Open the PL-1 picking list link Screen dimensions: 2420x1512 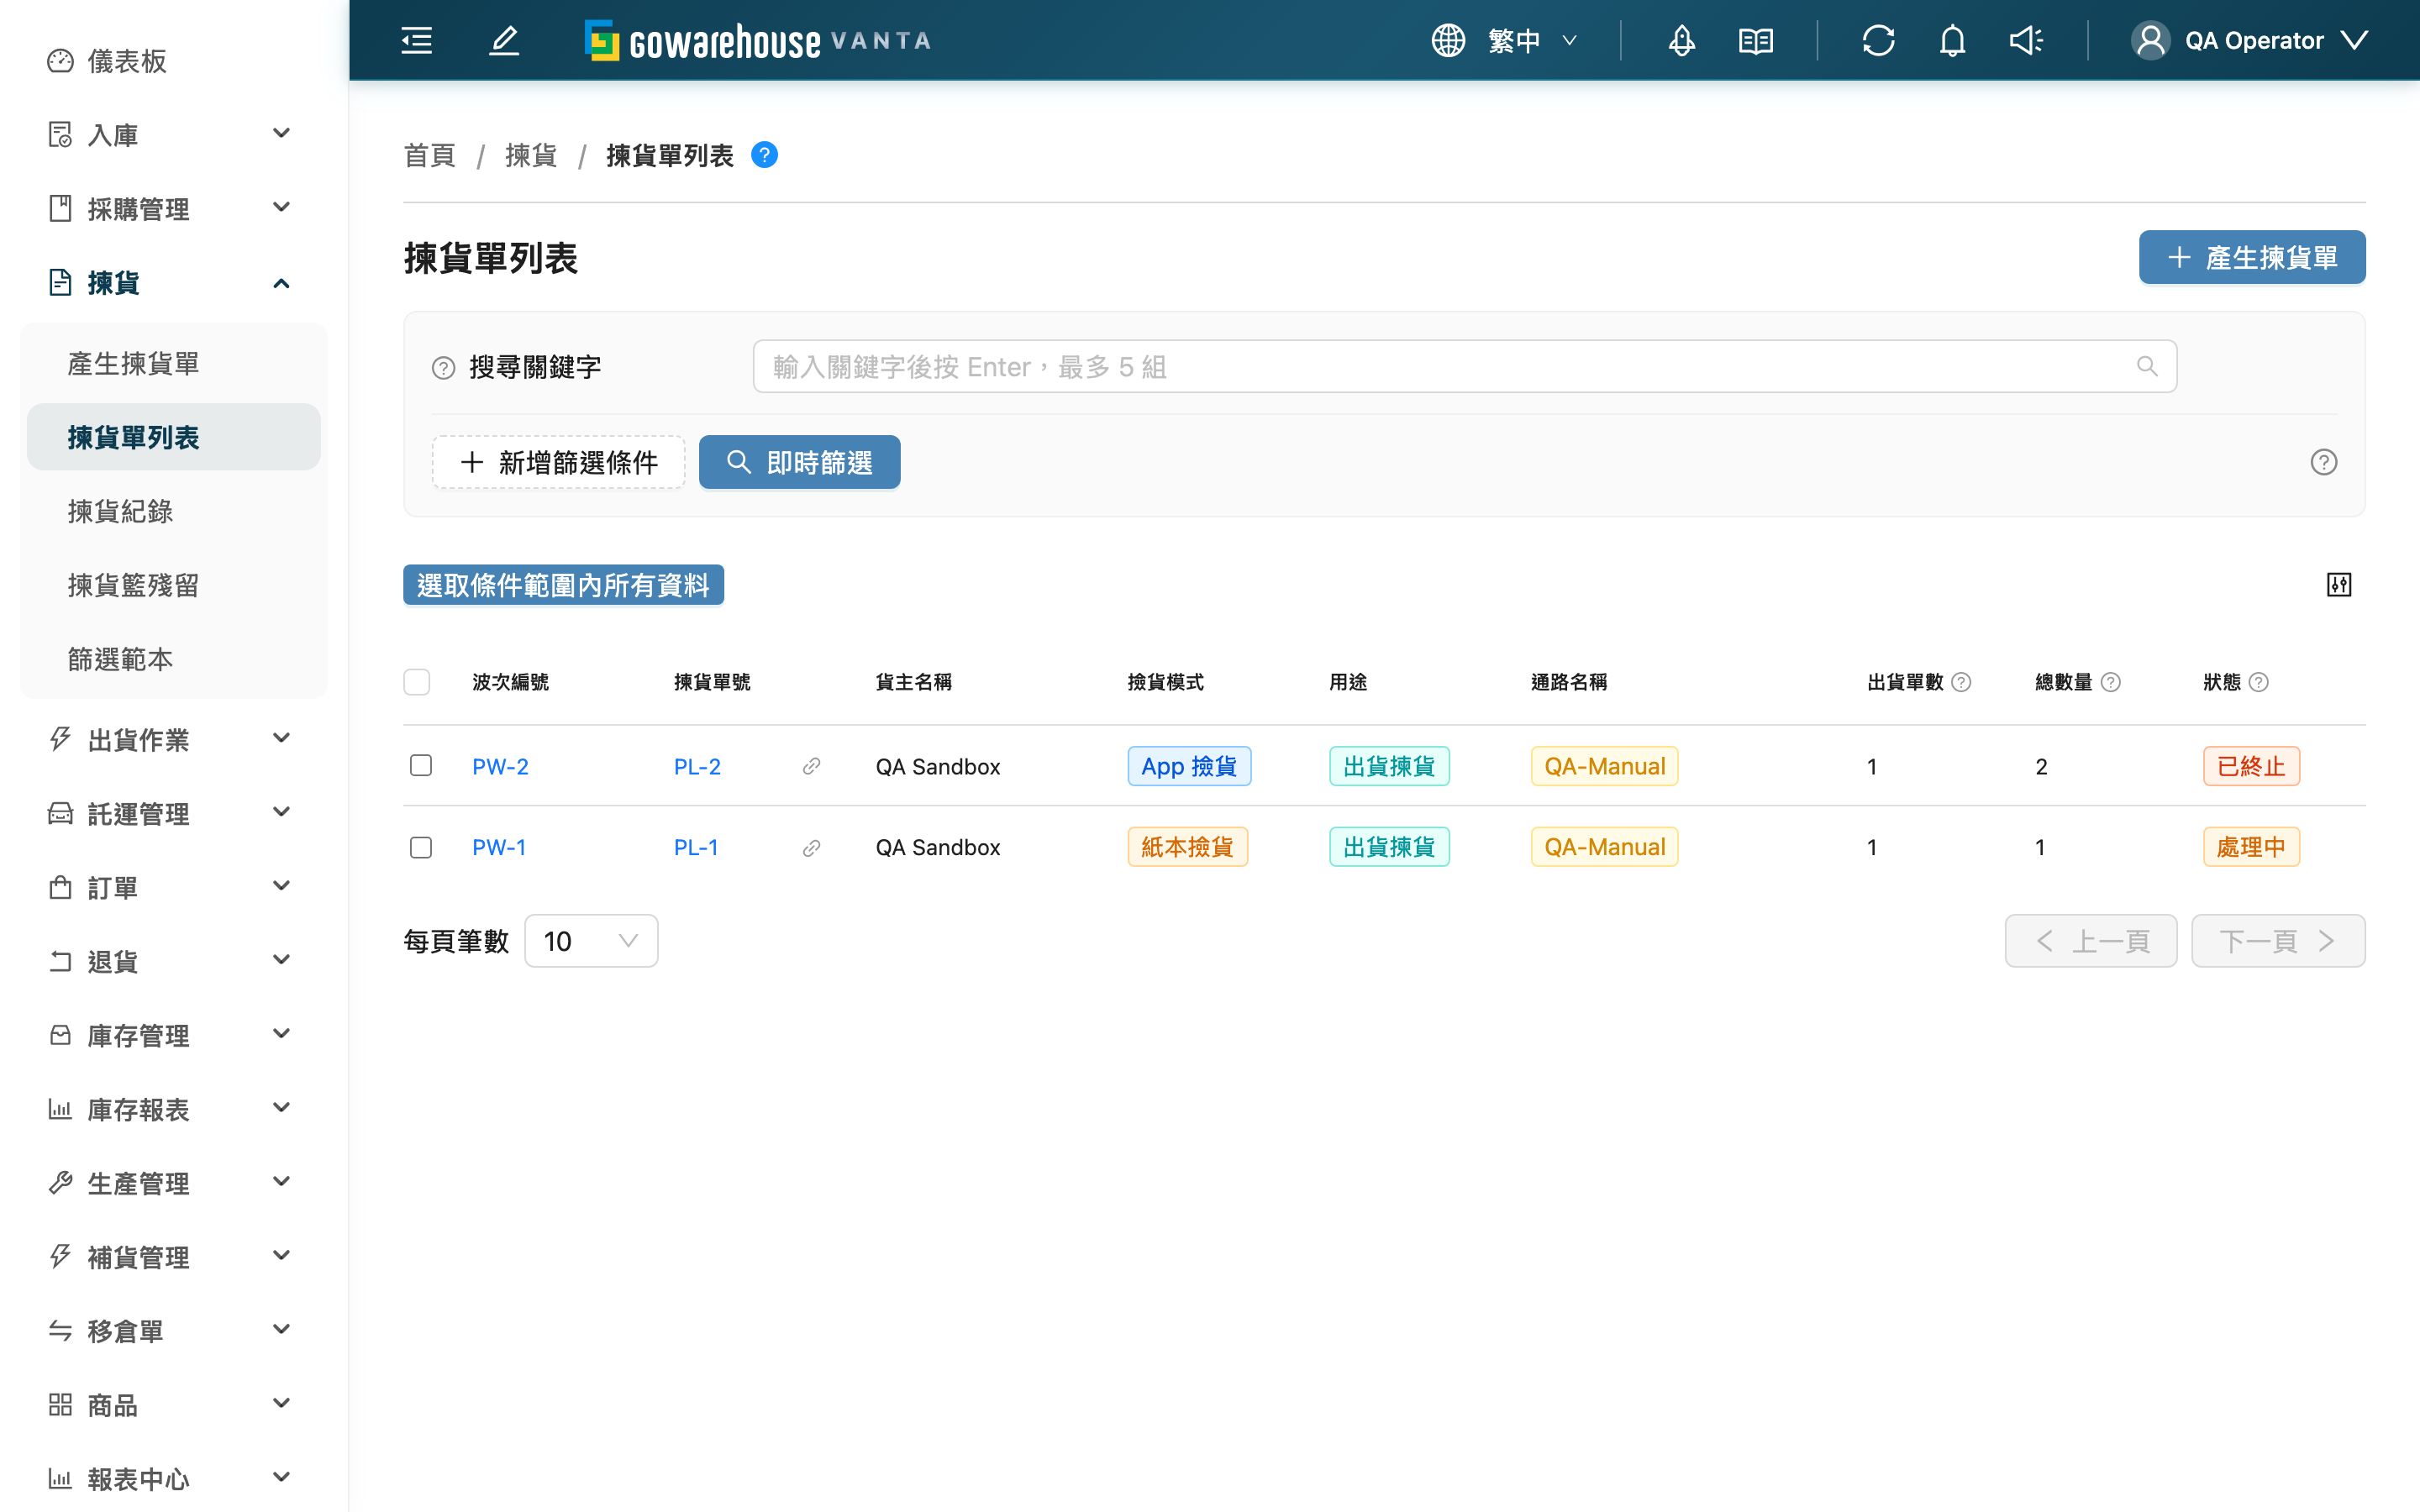696,847
